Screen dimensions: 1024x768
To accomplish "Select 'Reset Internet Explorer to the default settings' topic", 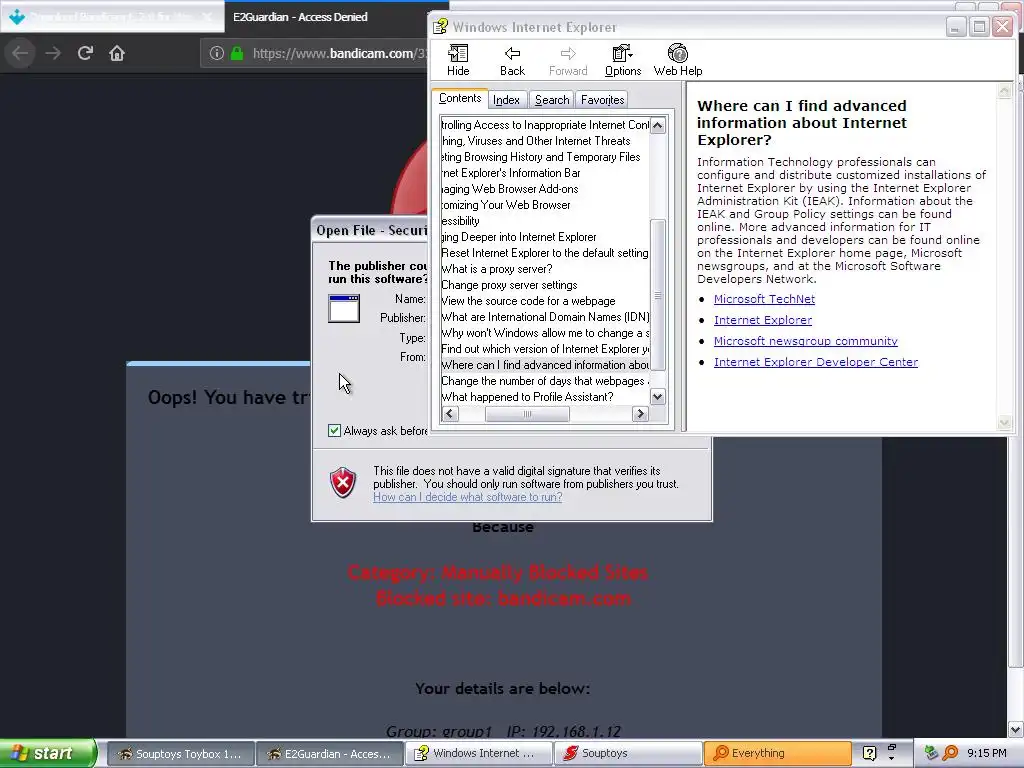I will point(545,253).
